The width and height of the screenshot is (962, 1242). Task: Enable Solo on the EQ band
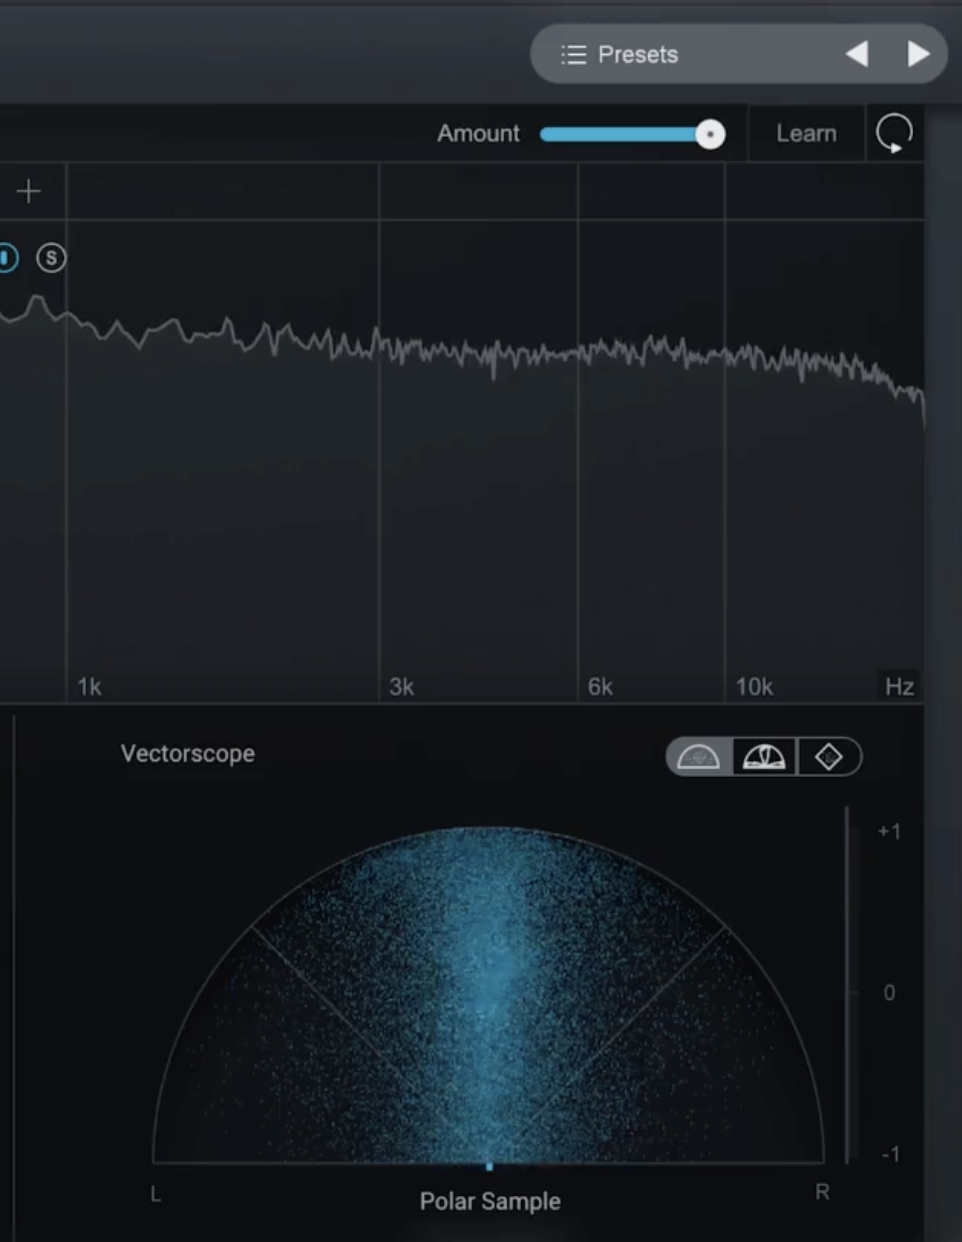(49, 258)
